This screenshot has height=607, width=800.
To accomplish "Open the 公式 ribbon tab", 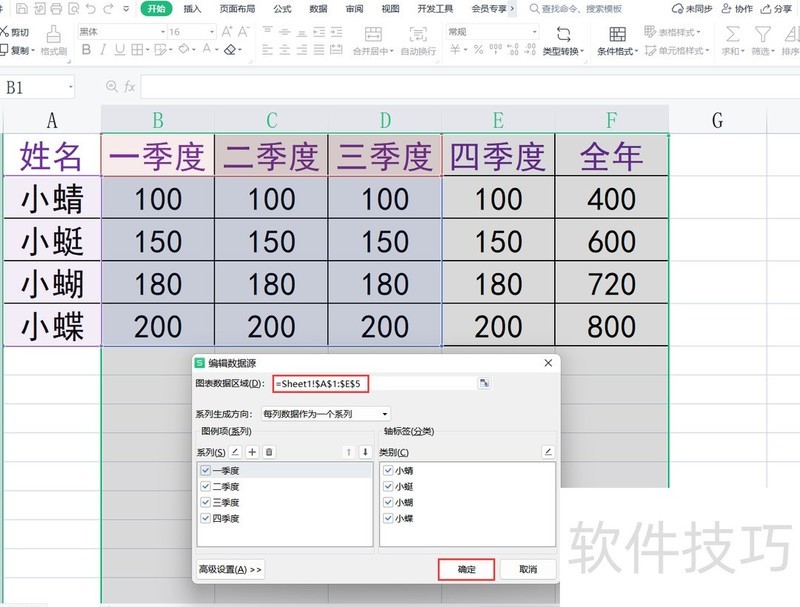I will tap(282, 9).
